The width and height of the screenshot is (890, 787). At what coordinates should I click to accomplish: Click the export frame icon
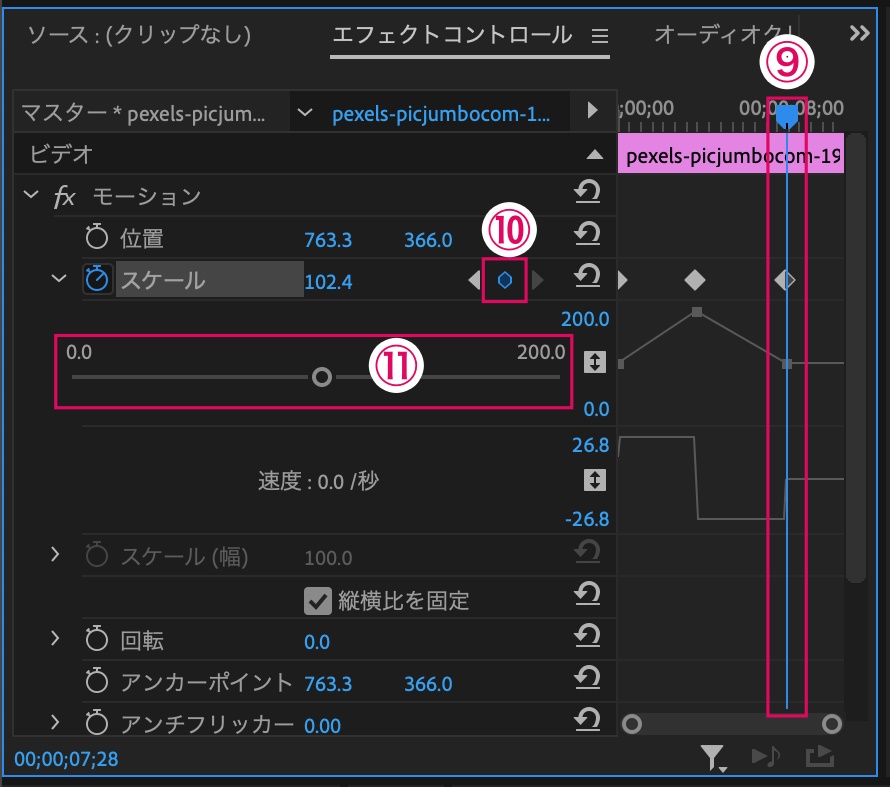820,756
